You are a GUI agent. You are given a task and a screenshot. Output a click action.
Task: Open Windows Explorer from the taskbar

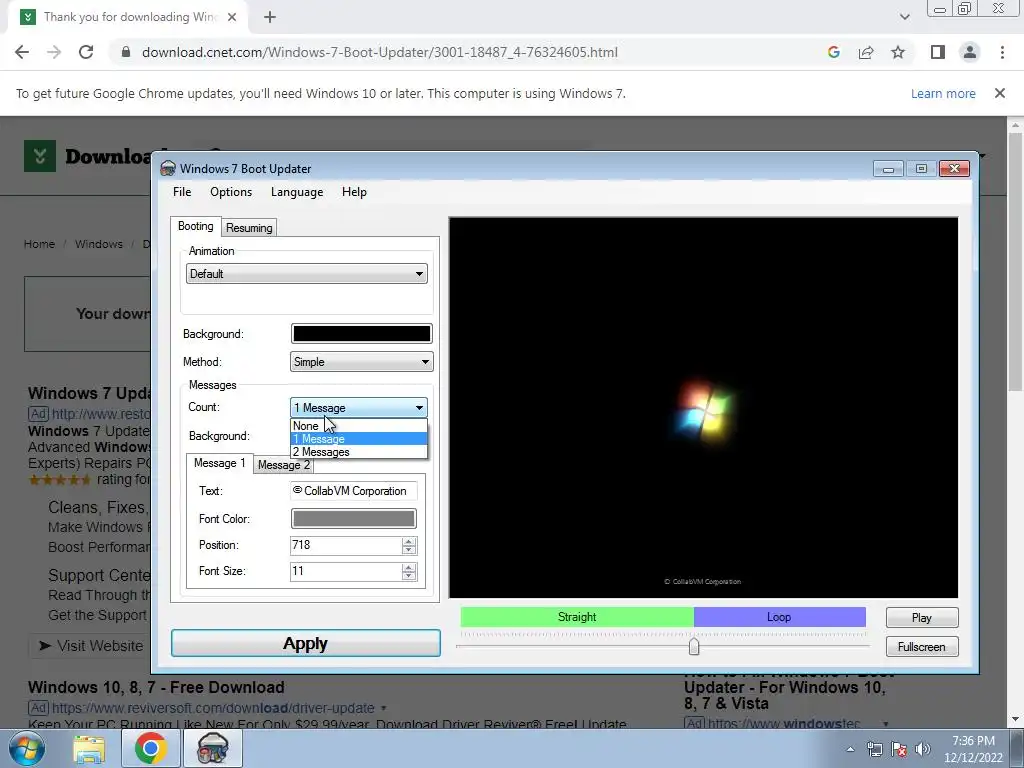click(89, 748)
